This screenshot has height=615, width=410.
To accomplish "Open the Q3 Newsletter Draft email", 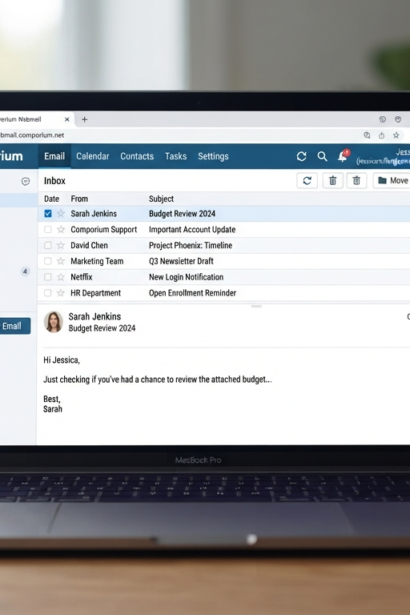I will pos(181,261).
